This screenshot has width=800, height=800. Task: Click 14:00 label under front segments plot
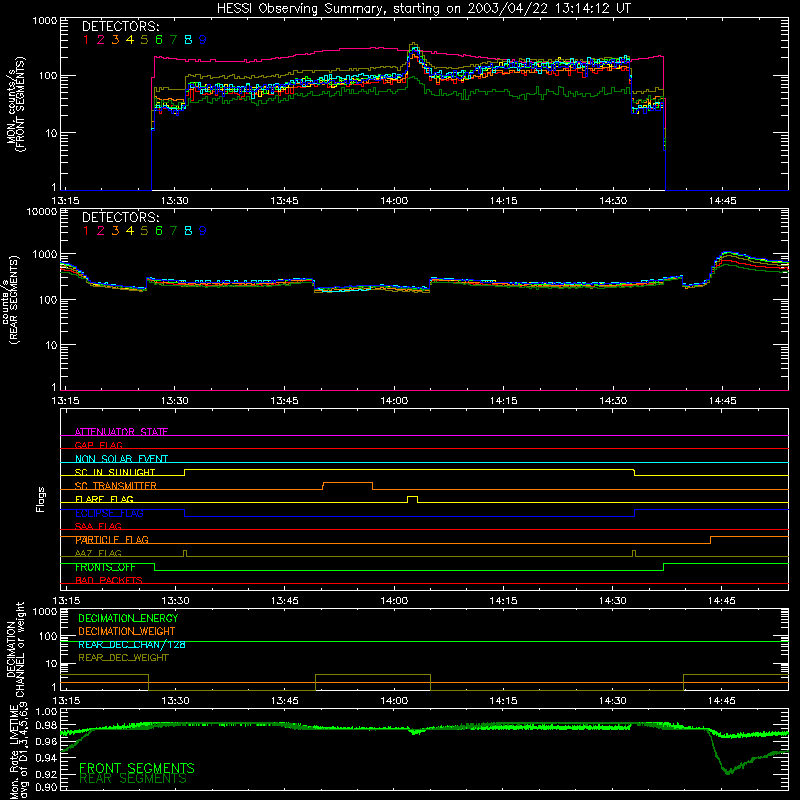[394, 201]
